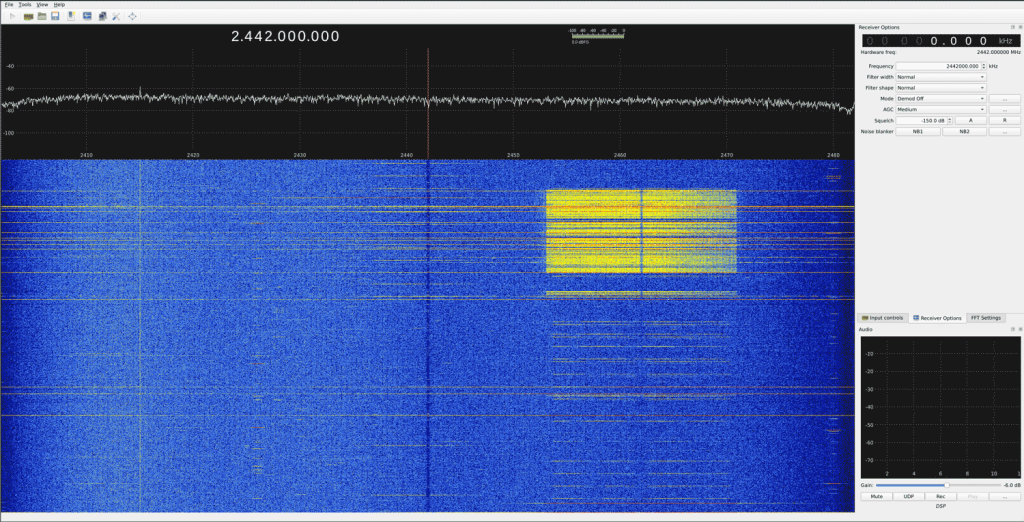This screenshot has height=522, width=1024.
Task: Click the red center frequency marker line
Action: click(x=428, y=103)
